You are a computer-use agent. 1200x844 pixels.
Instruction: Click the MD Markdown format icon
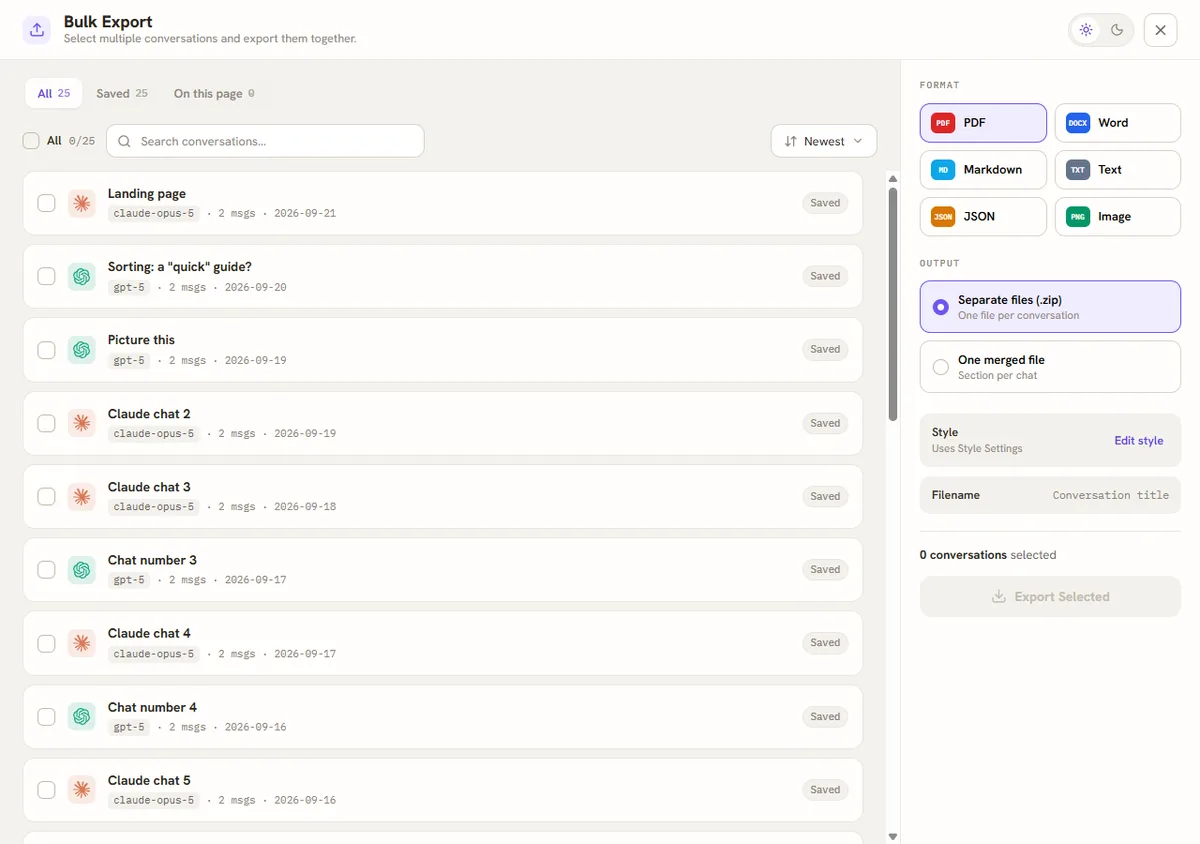click(x=943, y=170)
